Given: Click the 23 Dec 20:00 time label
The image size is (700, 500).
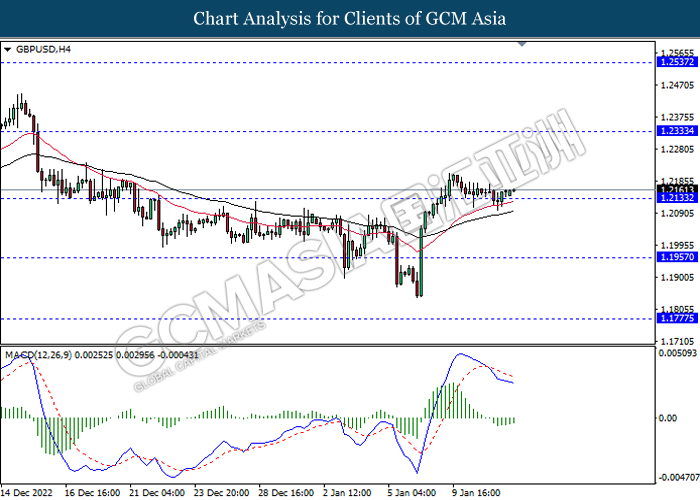Looking at the screenshot, I should click(x=222, y=493).
